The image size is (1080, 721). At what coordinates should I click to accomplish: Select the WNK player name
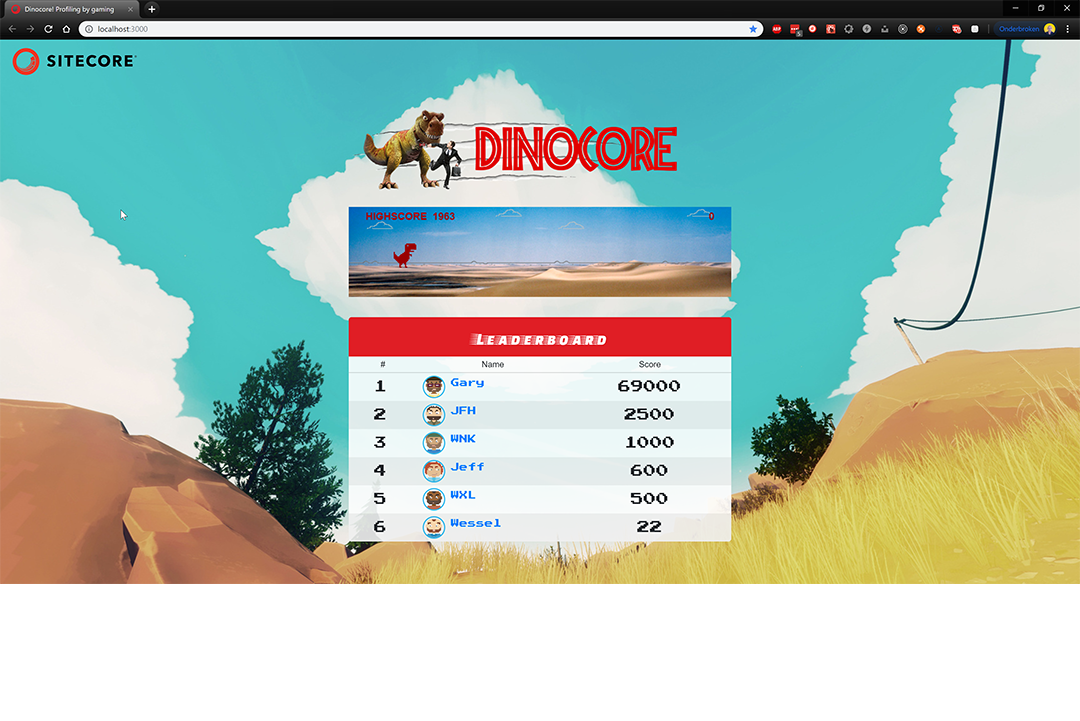(x=463, y=439)
